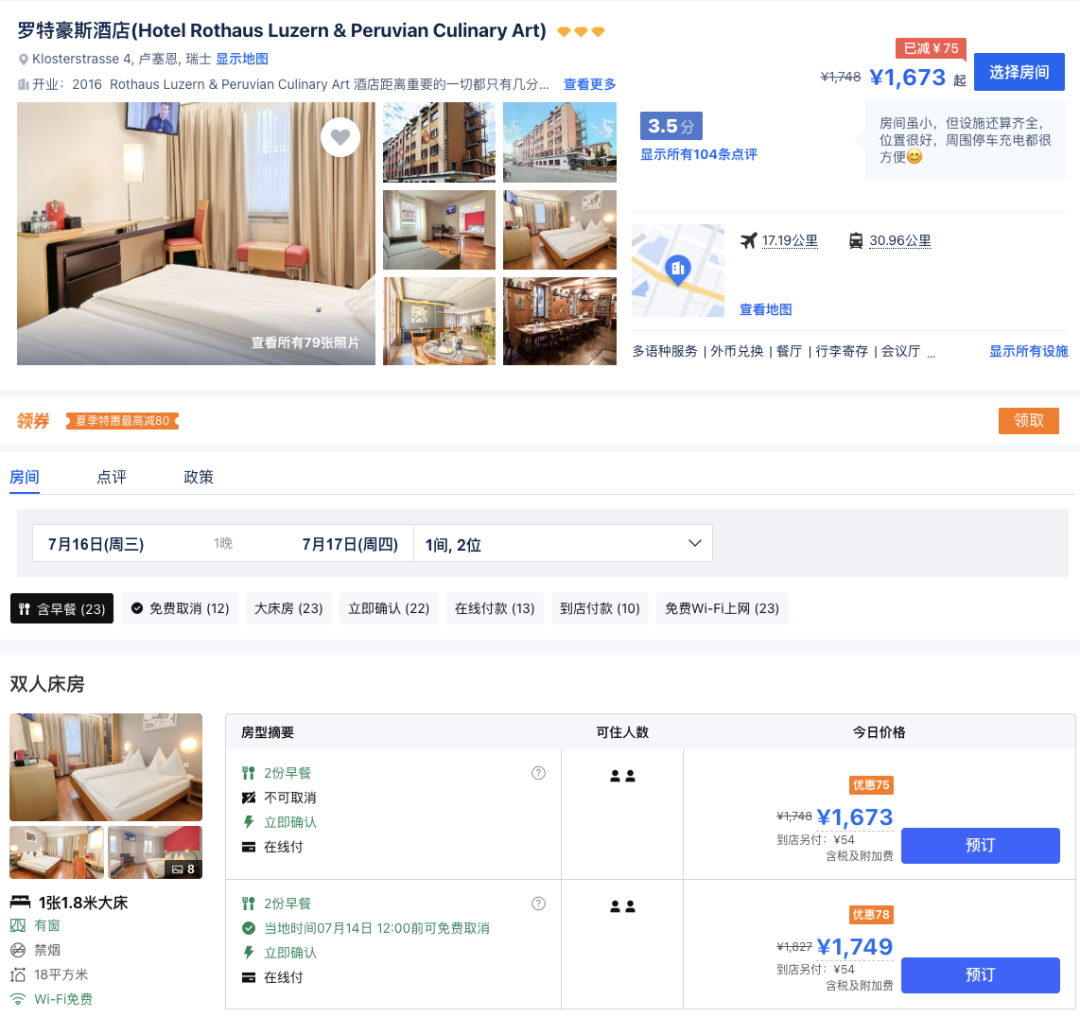Viewport: 1080px width, 1018px height.
Task: Click the 已减¥75 discount badge
Action: click(931, 48)
